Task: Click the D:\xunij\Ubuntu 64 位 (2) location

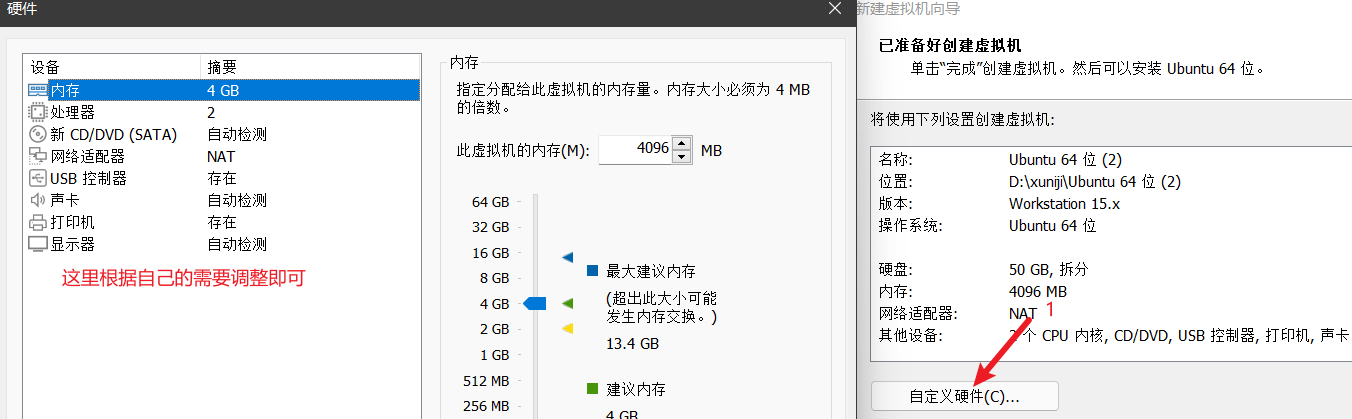Action: tap(1096, 181)
